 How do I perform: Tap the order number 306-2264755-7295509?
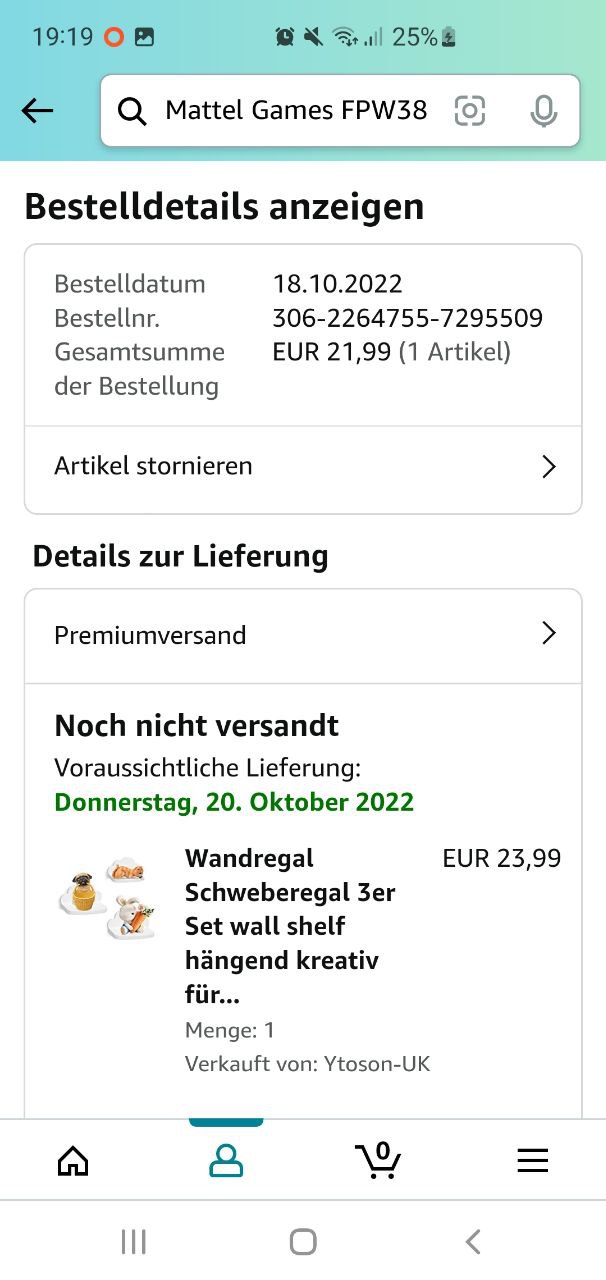click(x=407, y=319)
